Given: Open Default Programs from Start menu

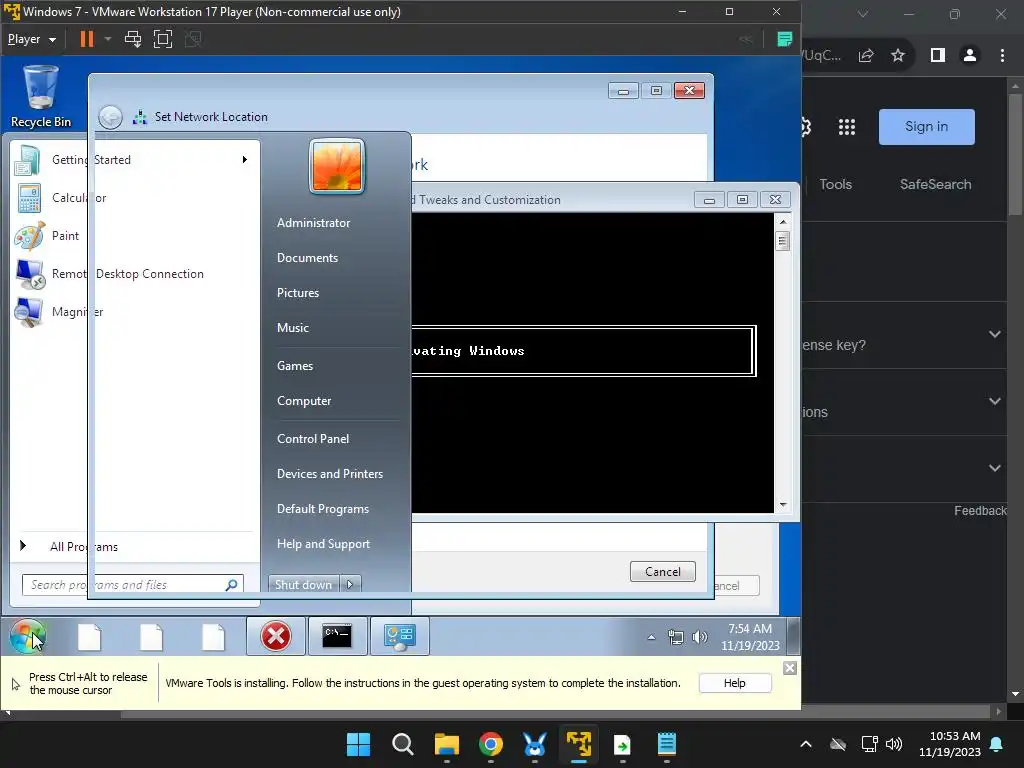Looking at the screenshot, I should point(323,509).
